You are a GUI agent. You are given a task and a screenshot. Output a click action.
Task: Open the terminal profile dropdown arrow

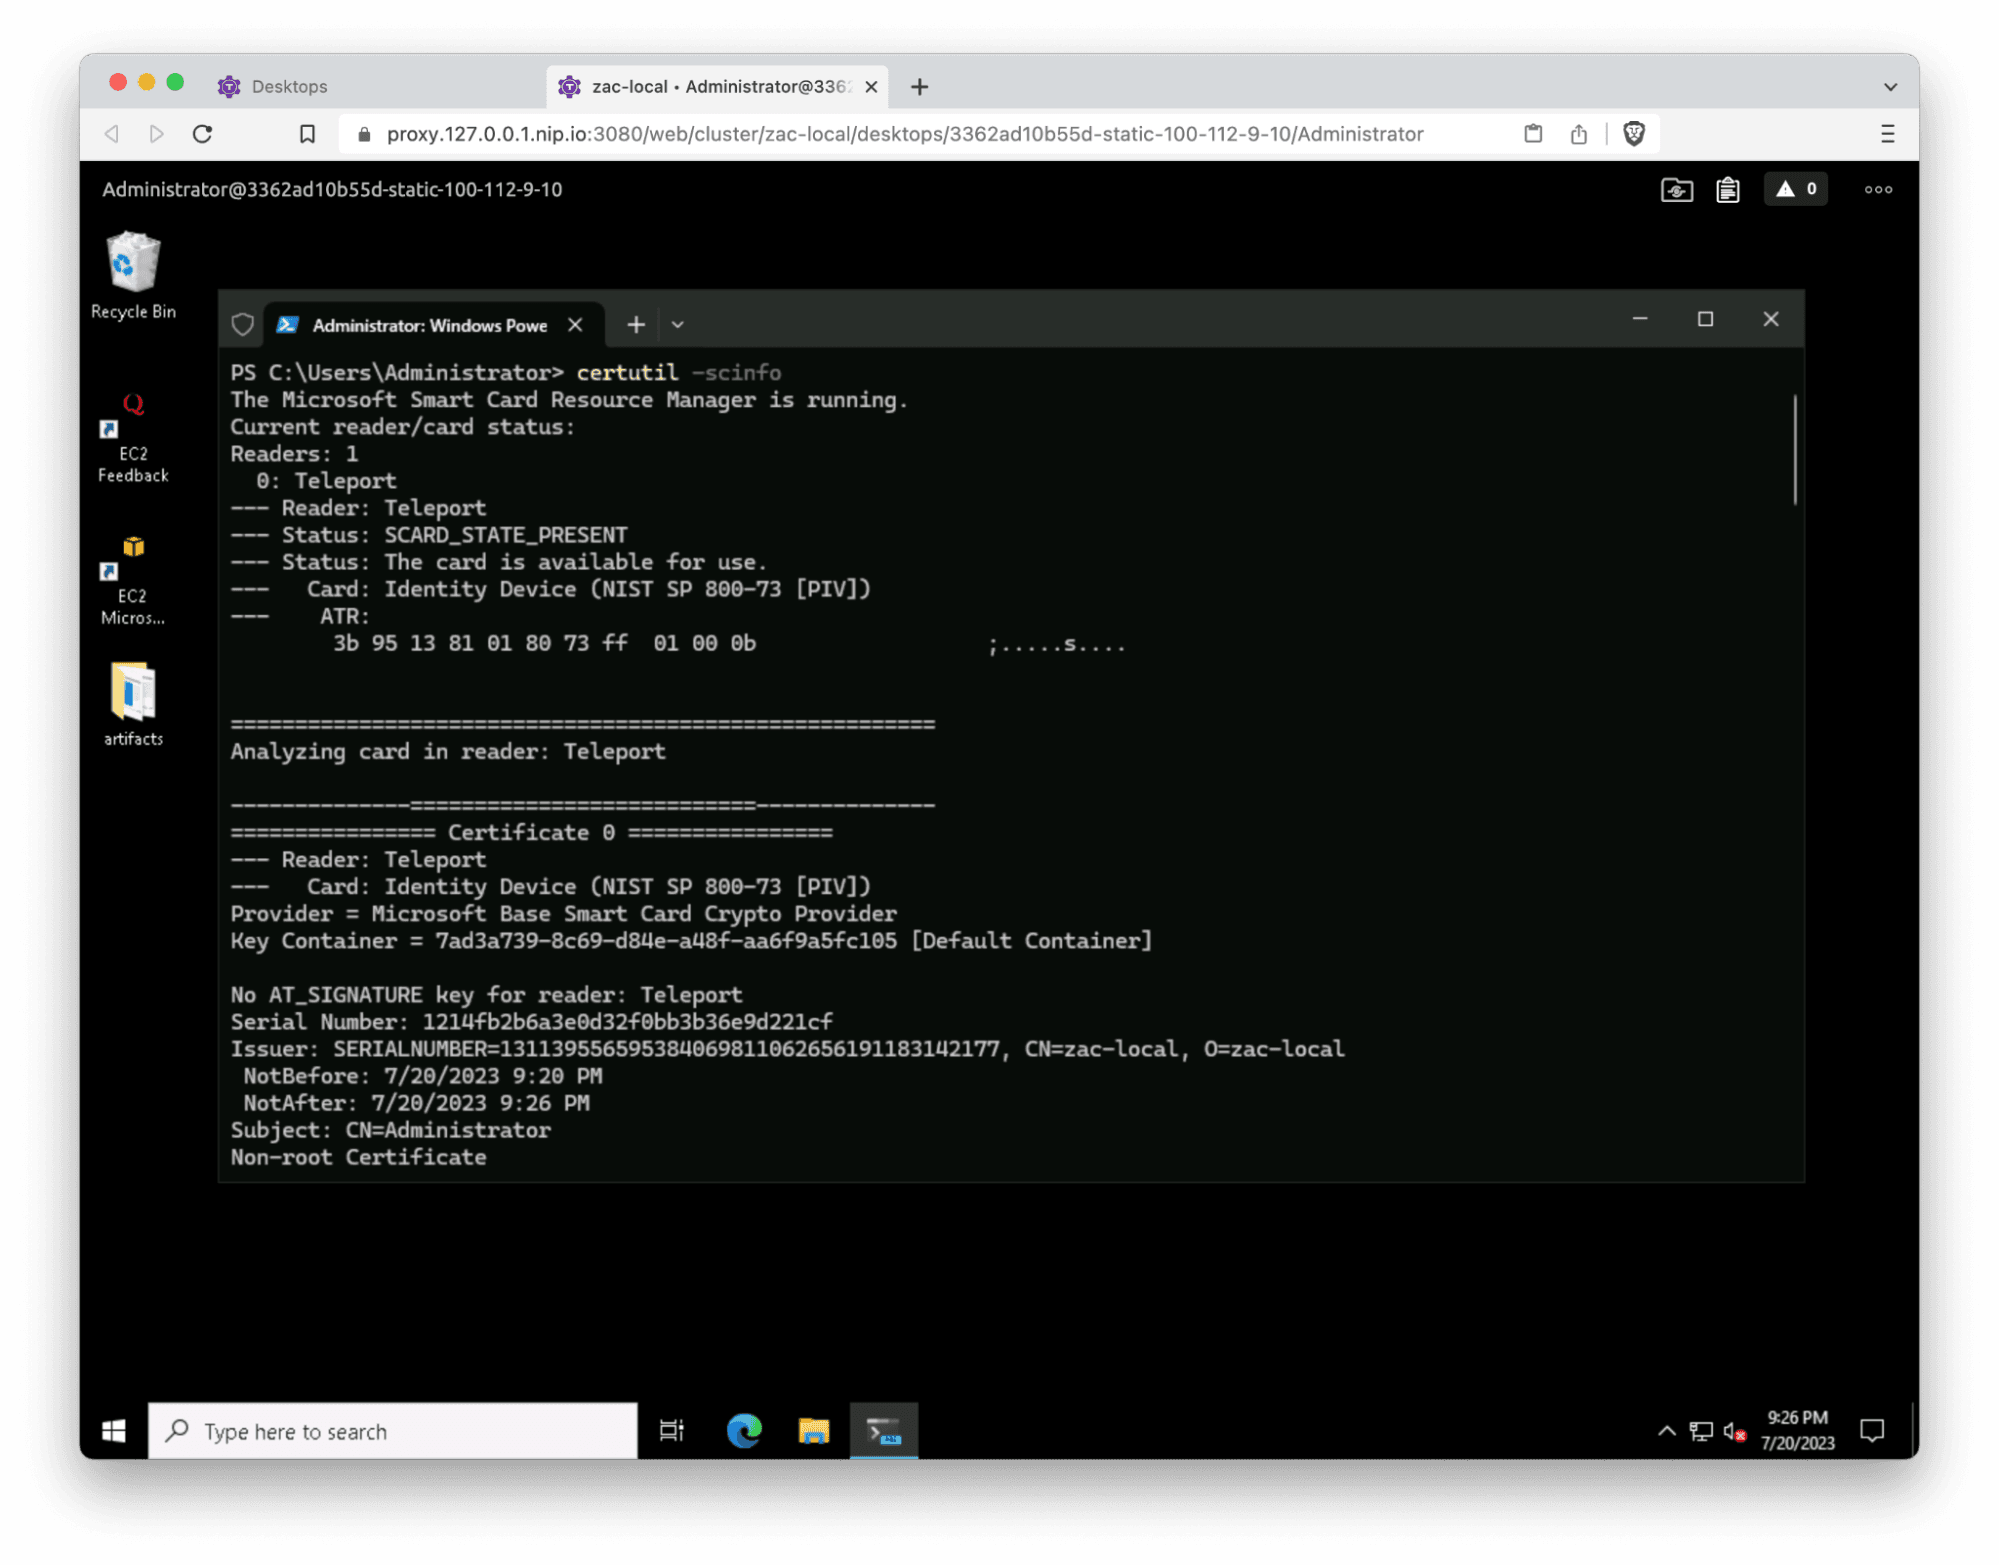click(x=677, y=325)
